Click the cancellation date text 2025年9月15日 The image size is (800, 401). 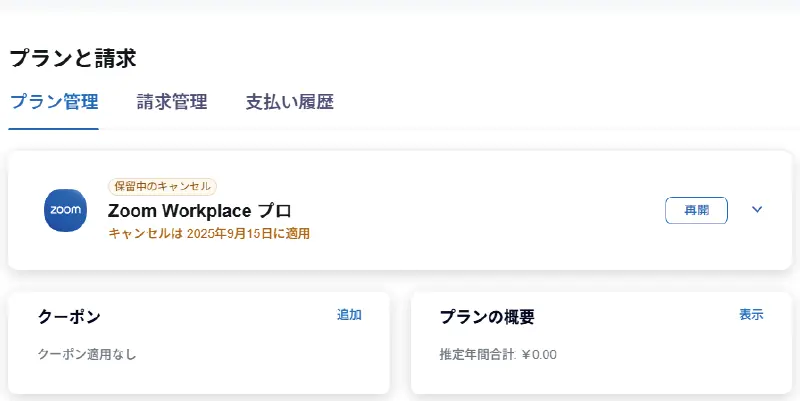(232, 234)
